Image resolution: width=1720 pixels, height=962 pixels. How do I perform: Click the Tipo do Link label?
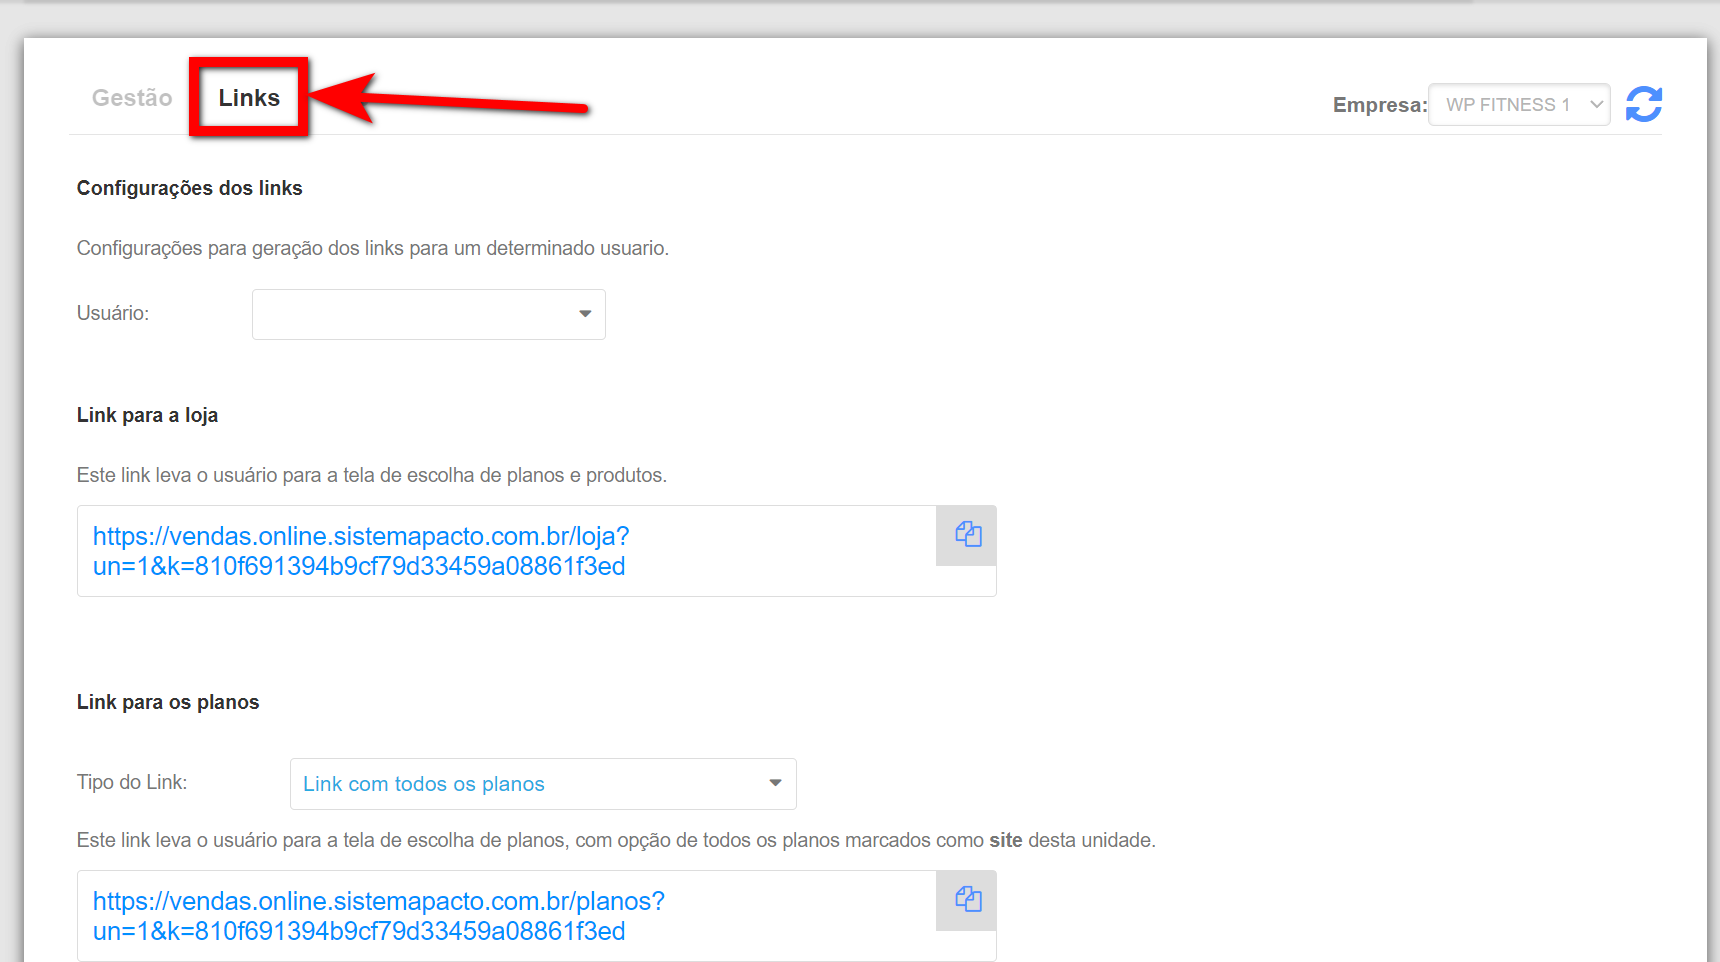[132, 782]
